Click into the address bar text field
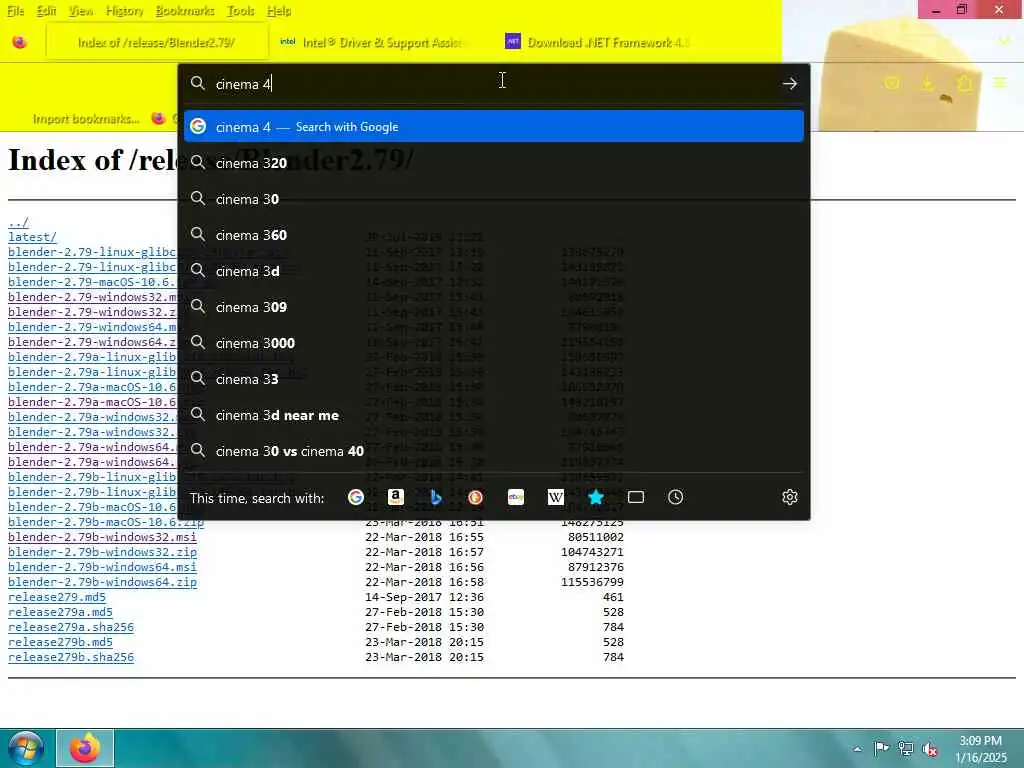This screenshot has height=768, width=1024. point(493,84)
